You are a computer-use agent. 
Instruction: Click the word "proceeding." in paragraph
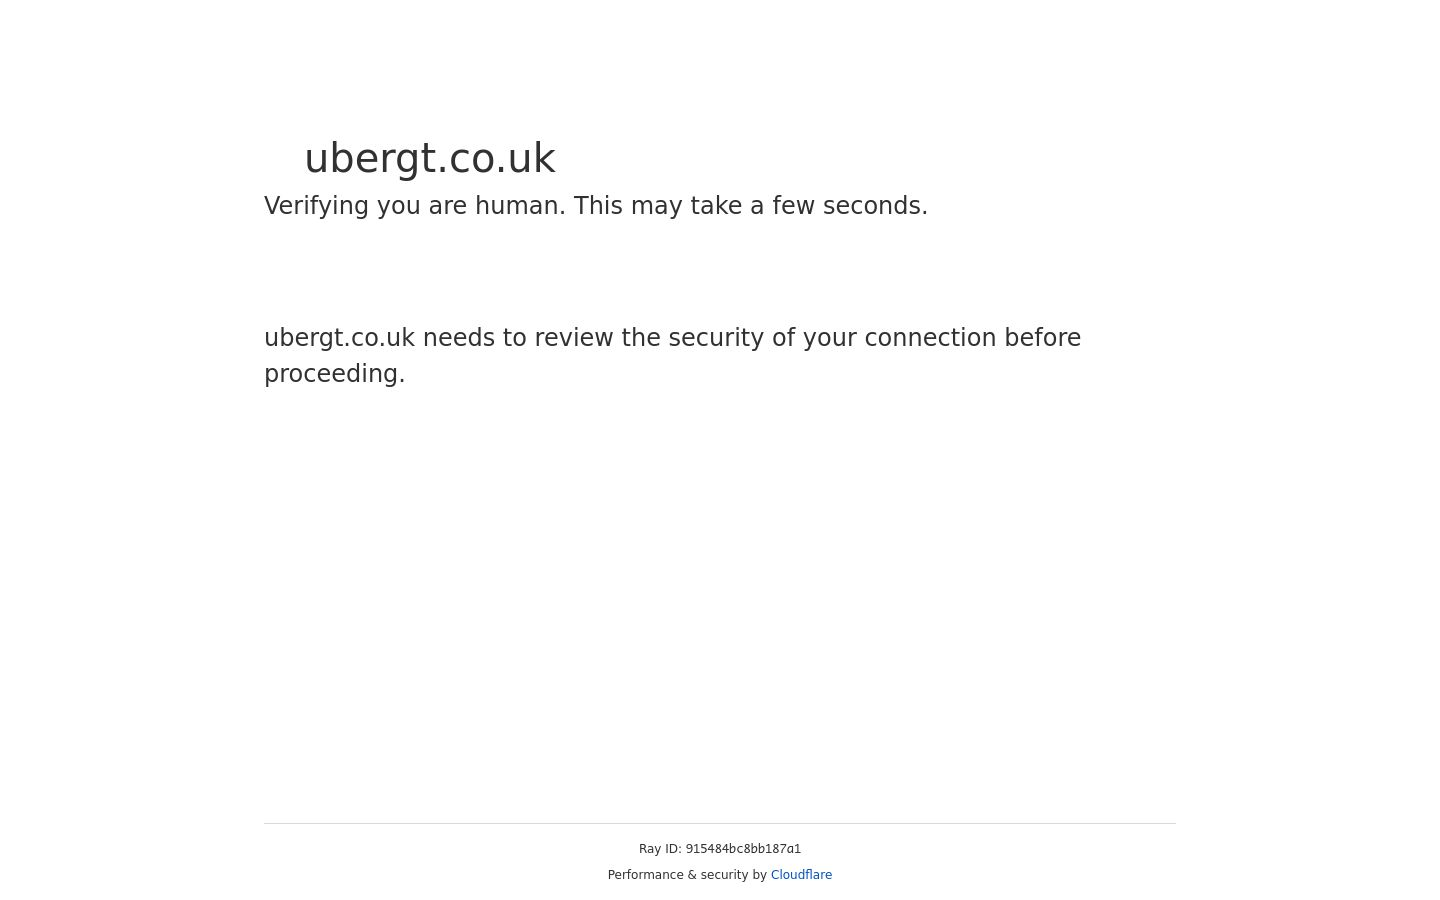click(x=335, y=374)
